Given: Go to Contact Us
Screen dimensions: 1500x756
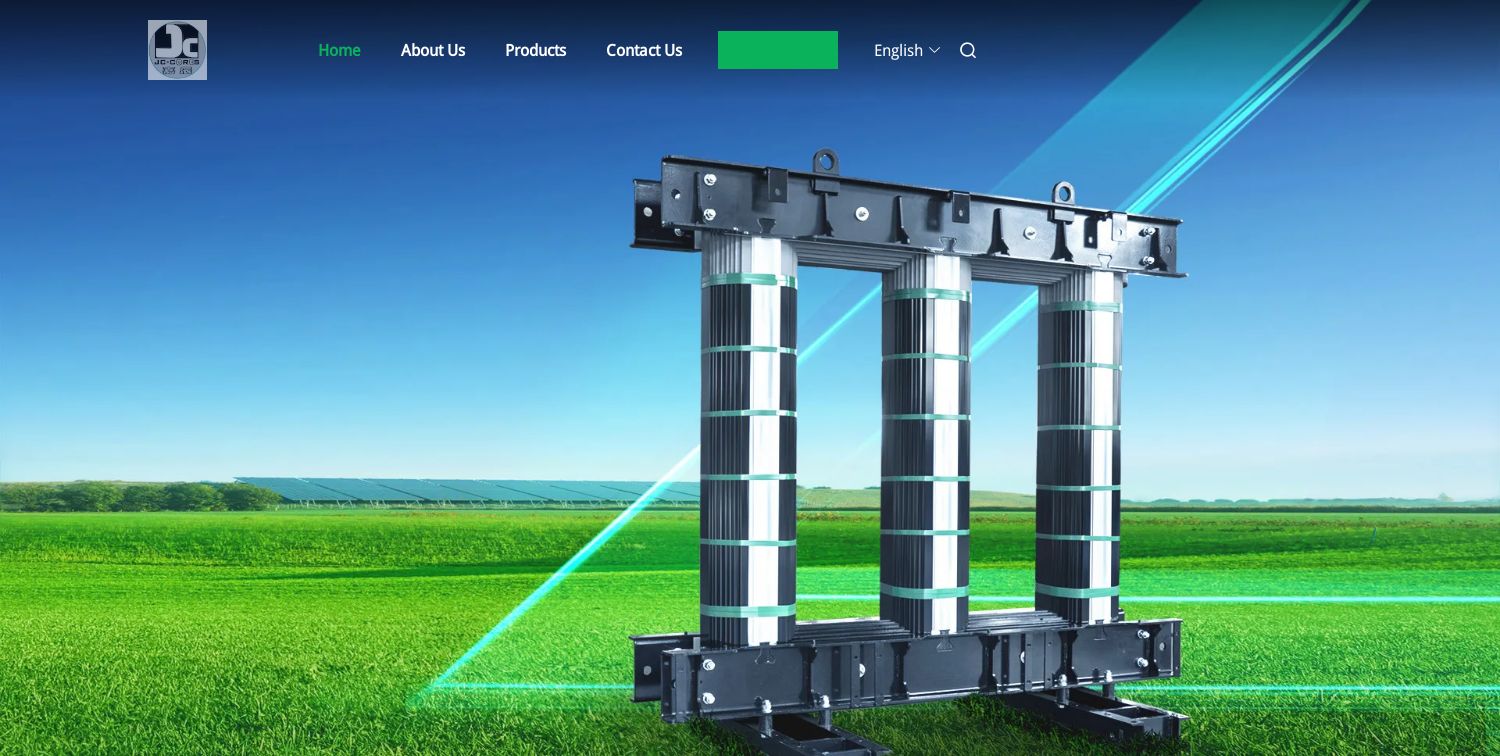Looking at the screenshot, I should 644,50.
